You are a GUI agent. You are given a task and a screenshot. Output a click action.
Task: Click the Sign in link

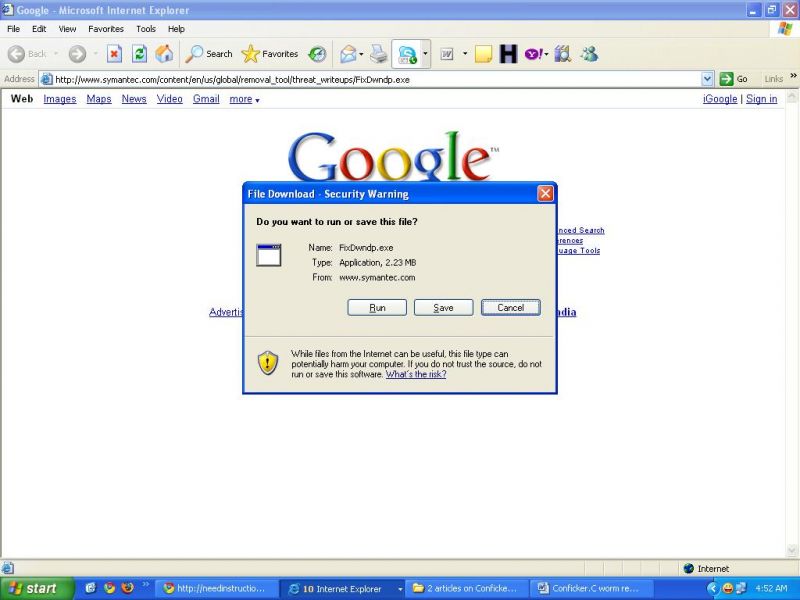pyautogui.click(x=762, y=99)
